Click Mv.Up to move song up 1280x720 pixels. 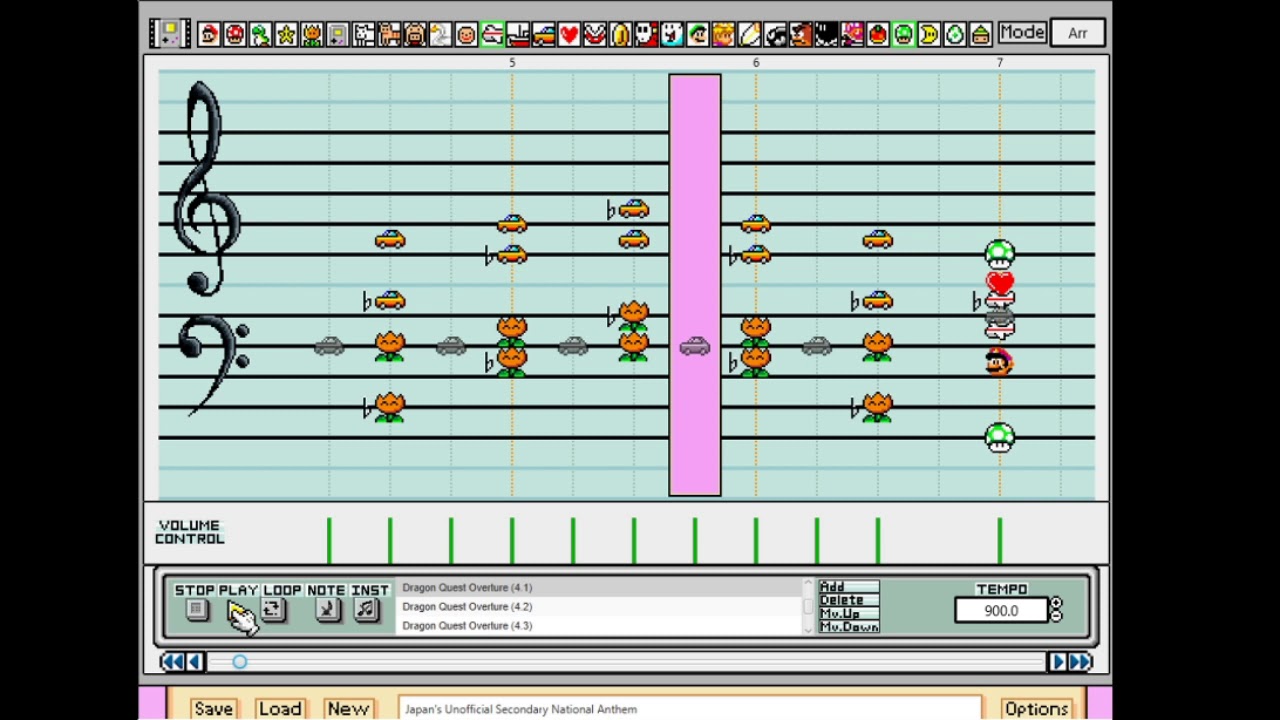pyautogui.click(x=849, y=613)
